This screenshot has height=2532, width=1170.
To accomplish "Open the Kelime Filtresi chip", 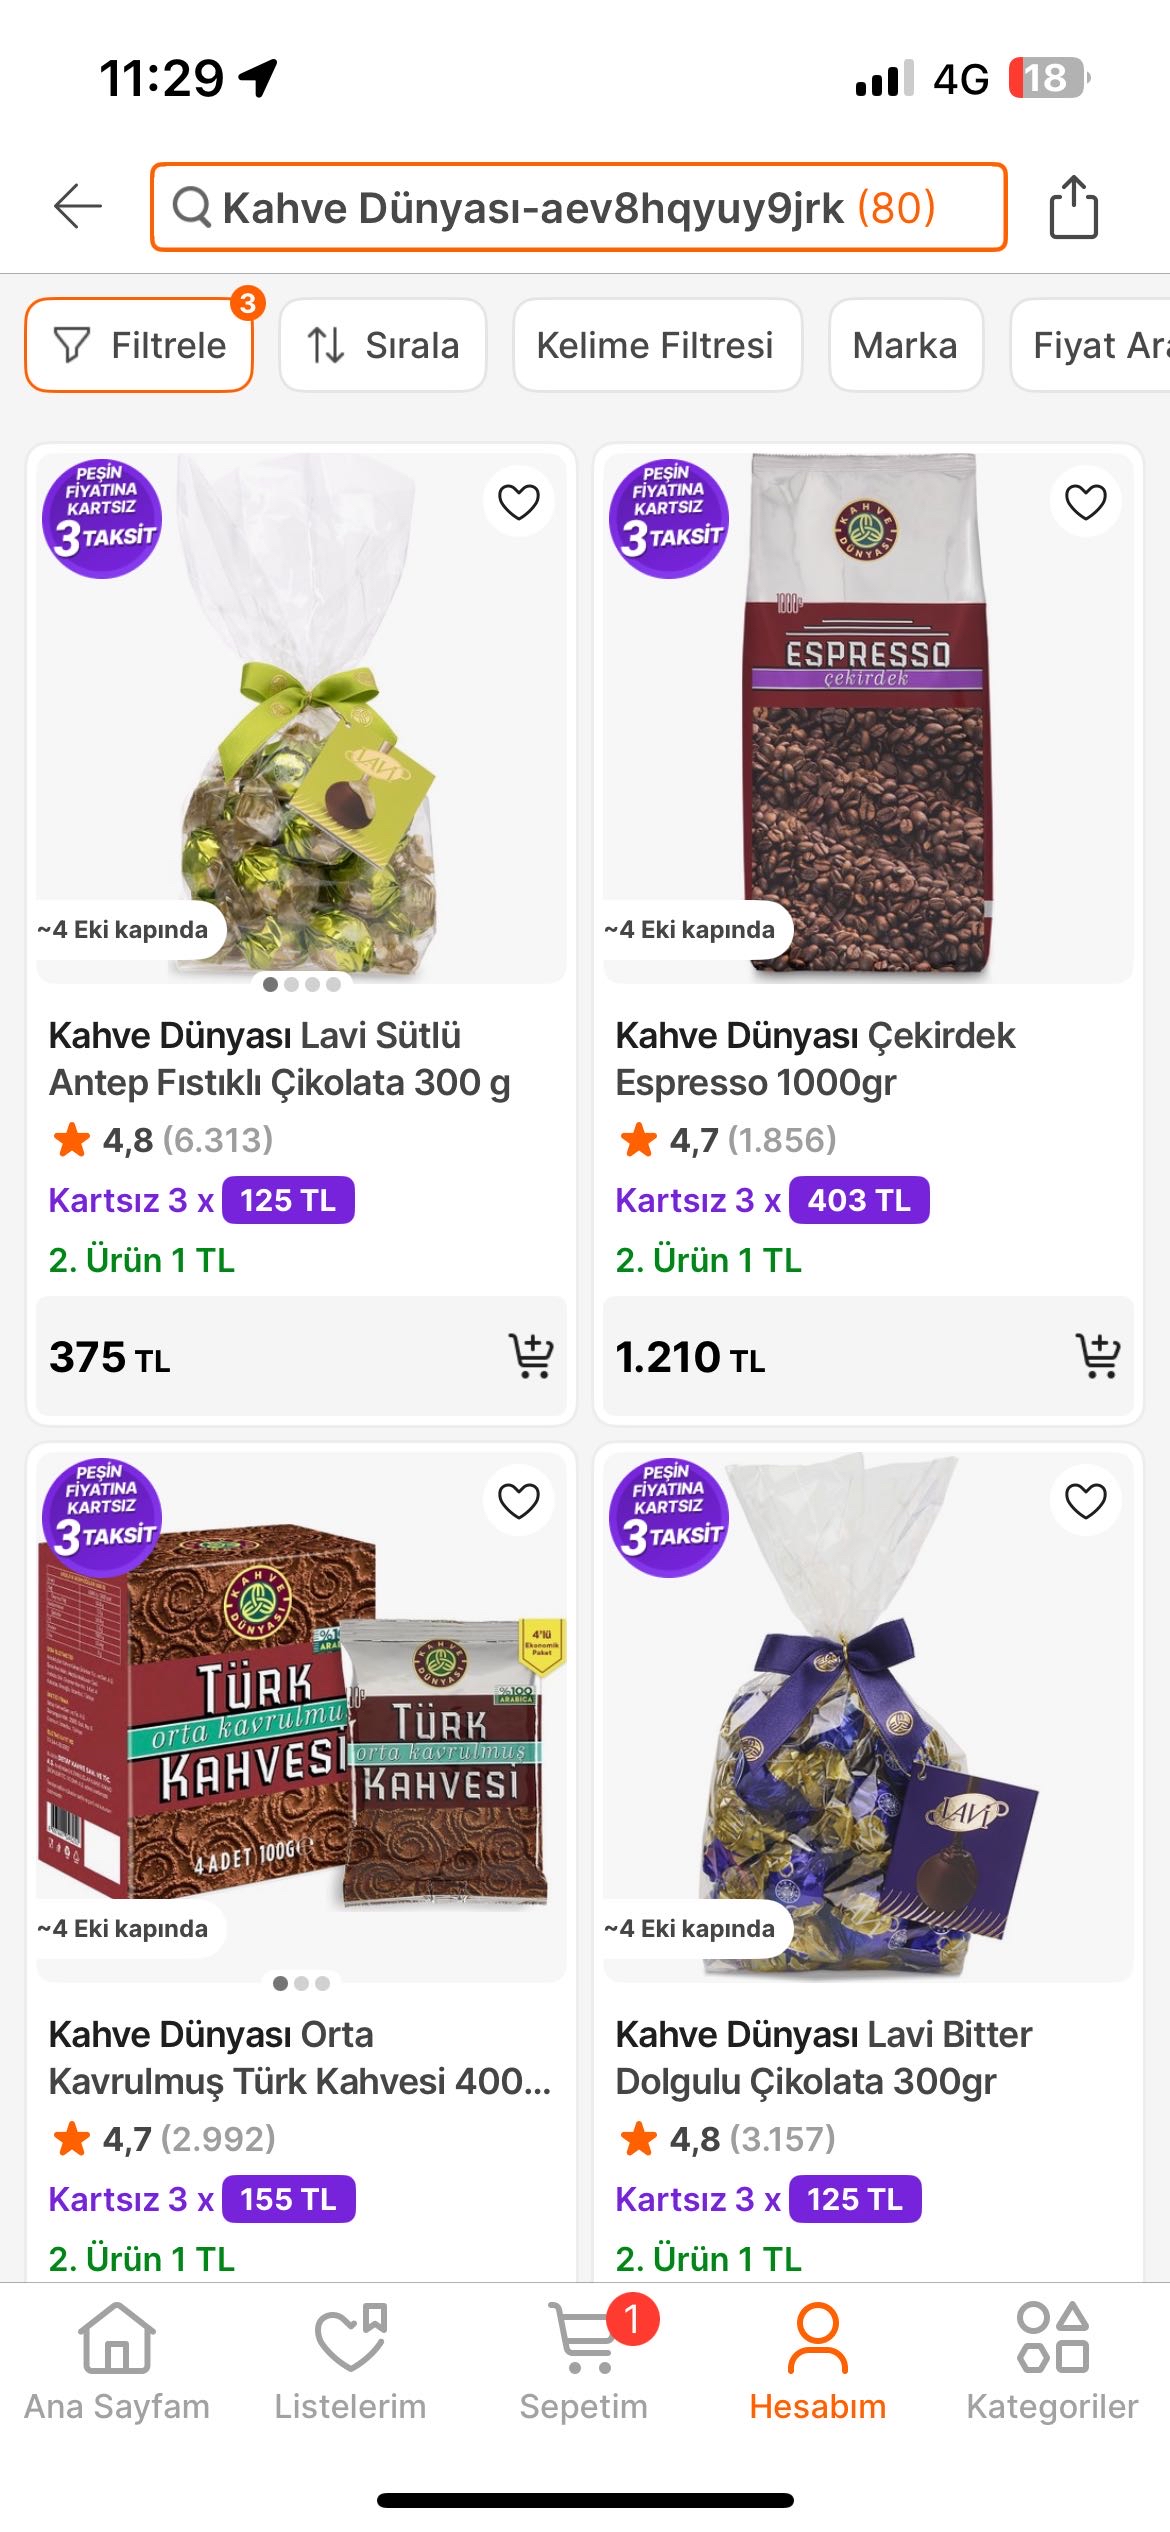I will (656, 346).
